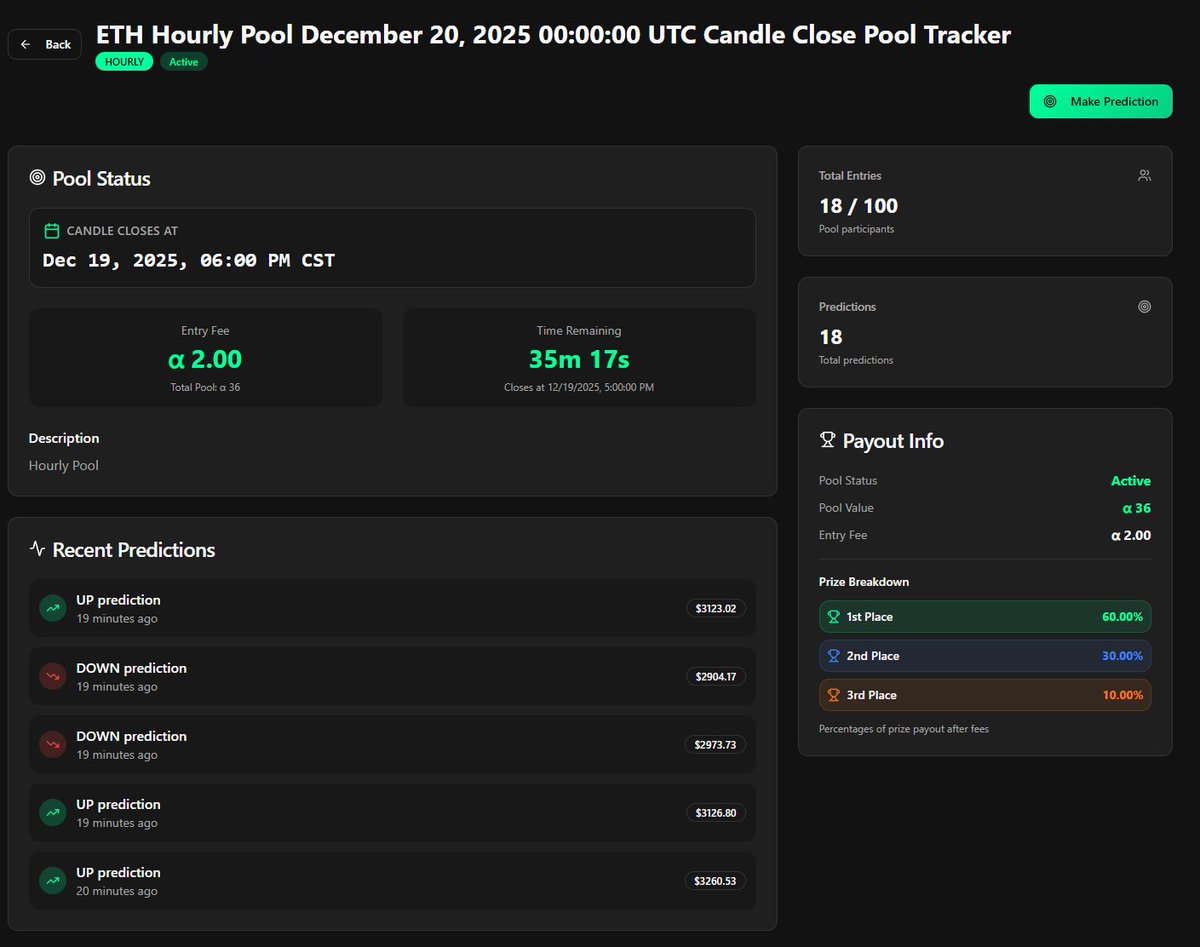The width and height of the screenshot is (1200, 947).
Task: Click the $3126.80 price badge
Action: click(716, 812)
